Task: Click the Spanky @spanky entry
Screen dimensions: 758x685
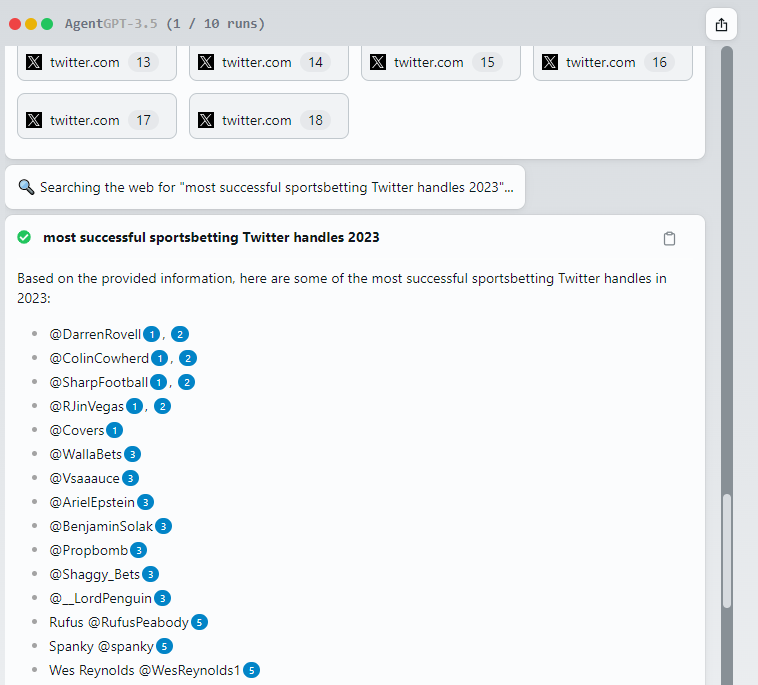Action: click(102, 646)
